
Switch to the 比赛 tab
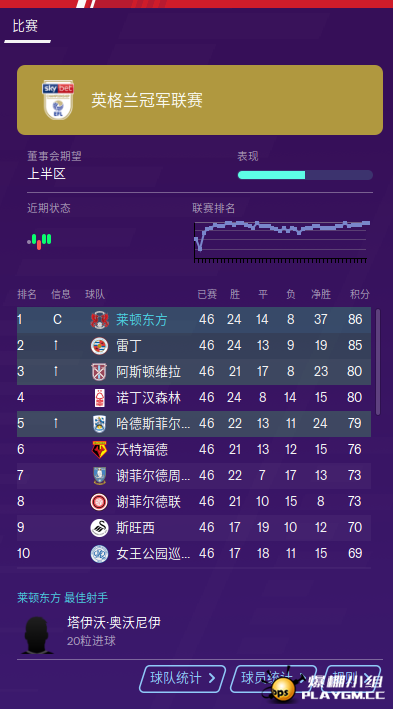tap(25, 26)
